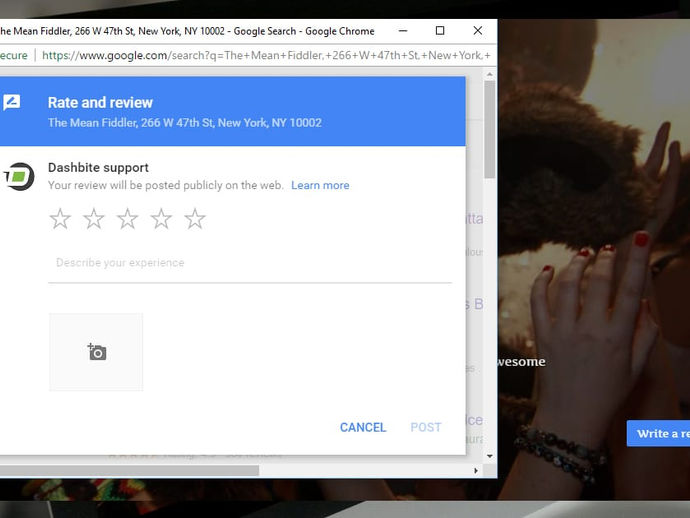Select the first rating star
Viewport: 690px width, 518px height.
[x=60, y=219]
